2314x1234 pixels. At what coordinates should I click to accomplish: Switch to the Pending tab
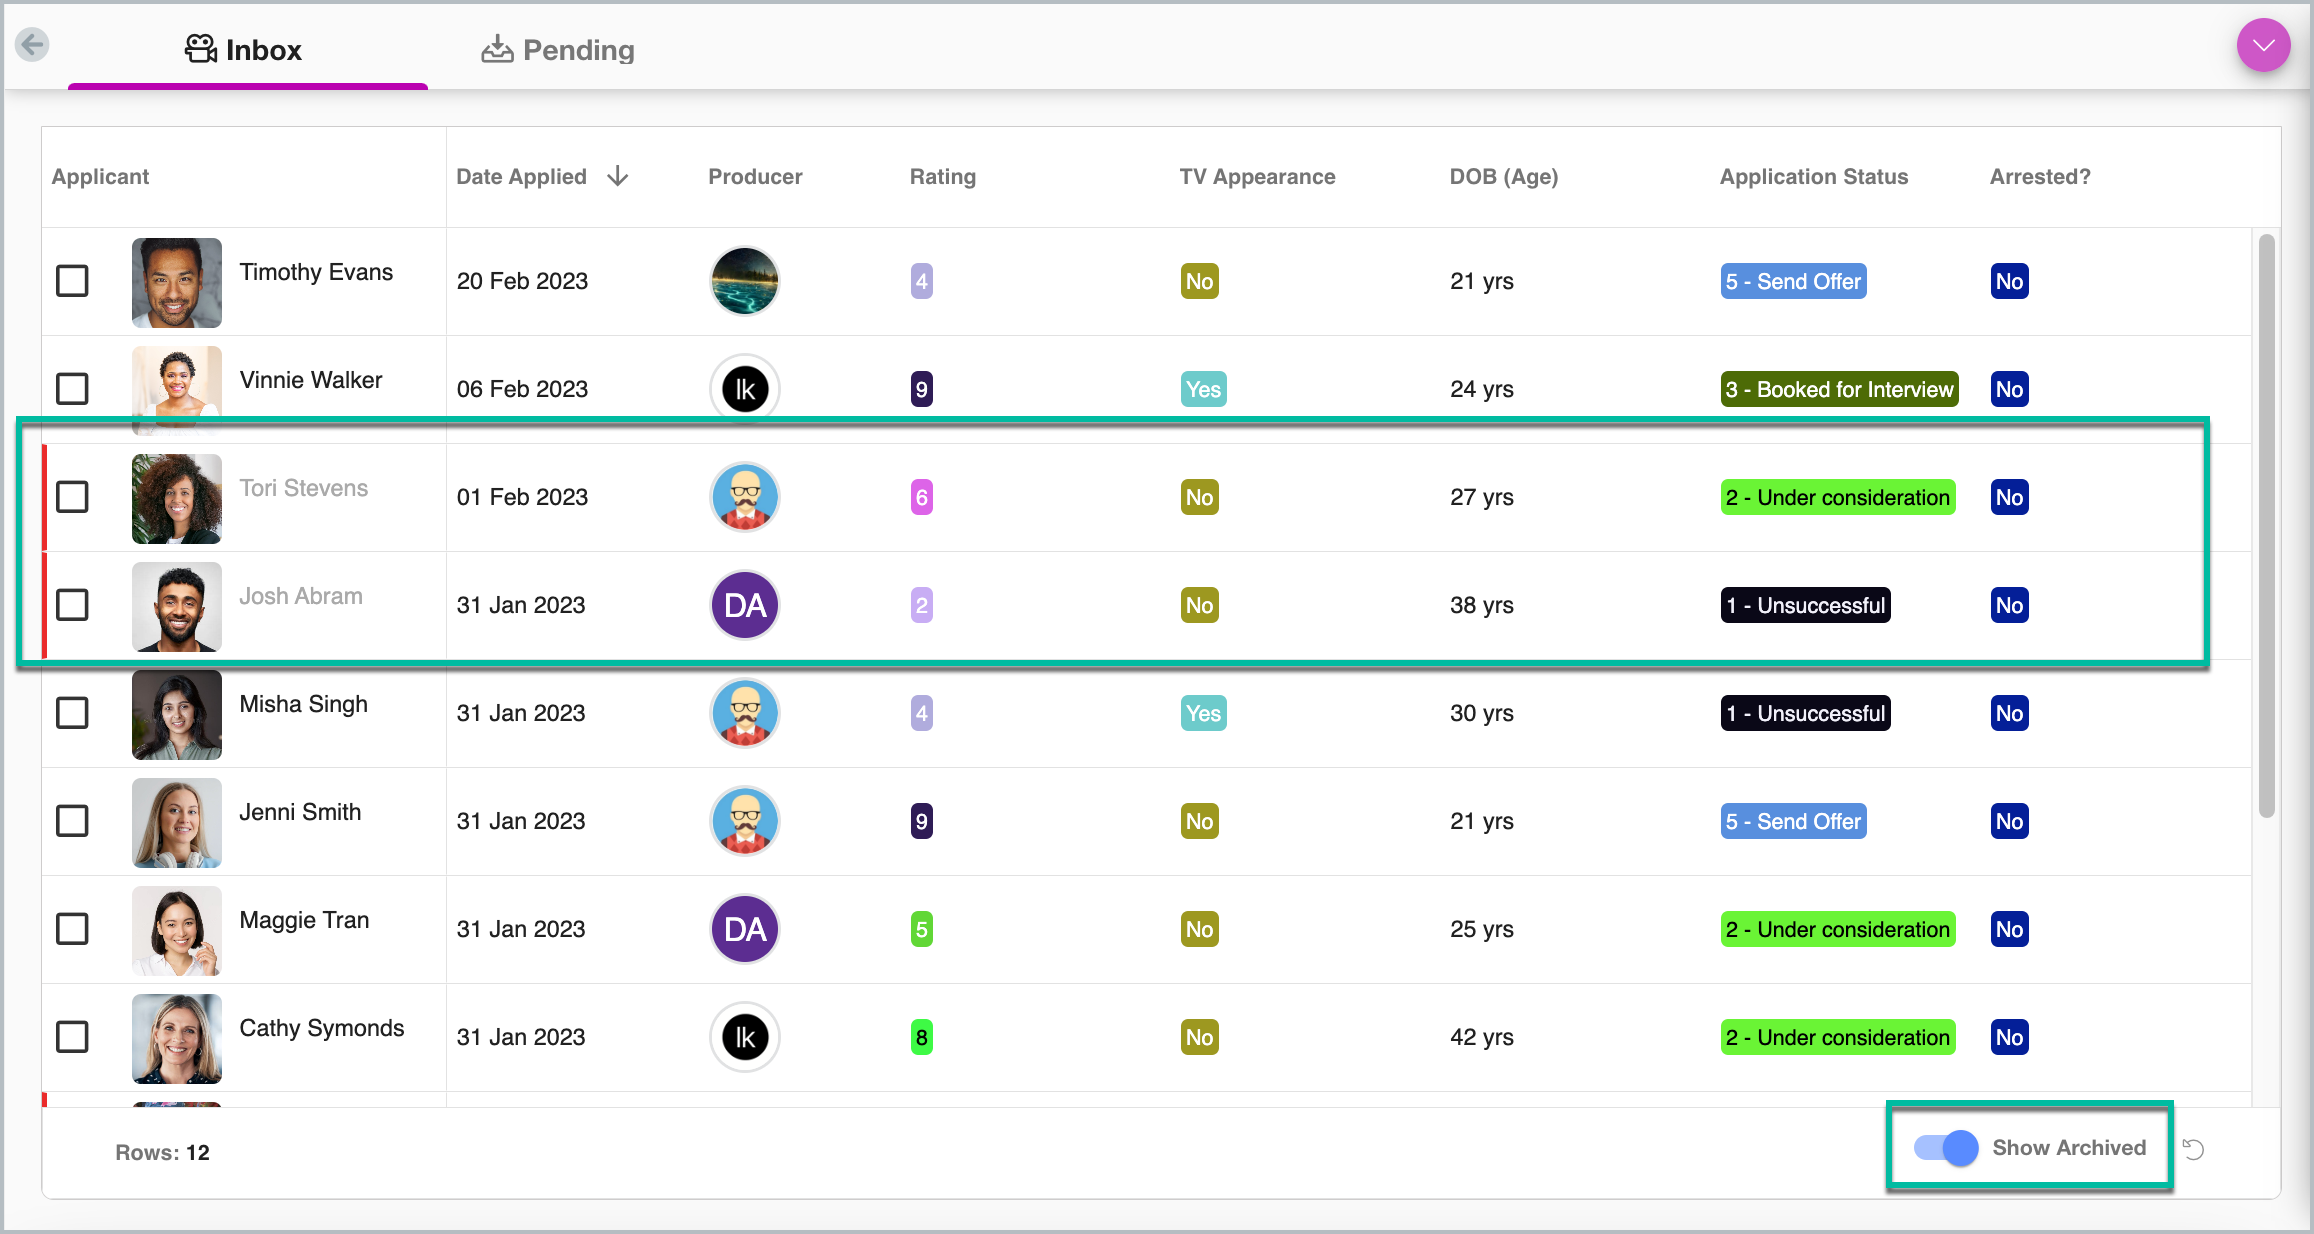click(558, 50)
